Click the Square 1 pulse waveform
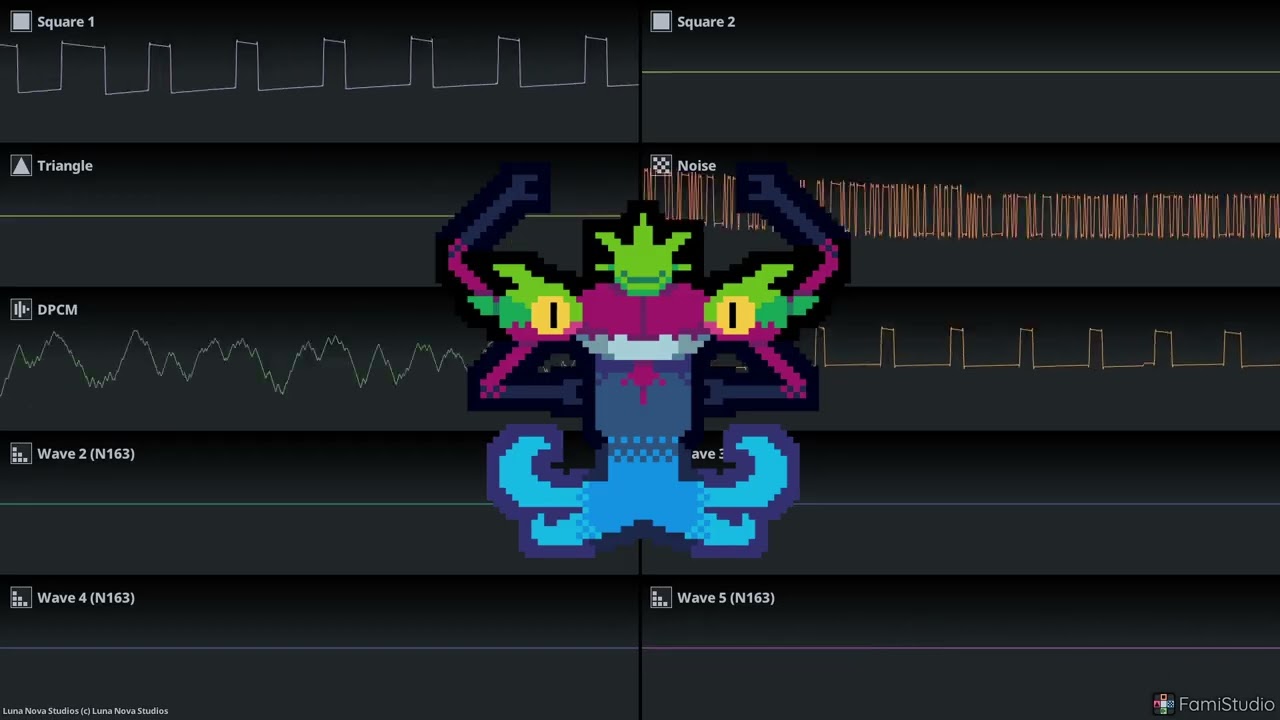1280x720 pixels. (x=320, y=65)
